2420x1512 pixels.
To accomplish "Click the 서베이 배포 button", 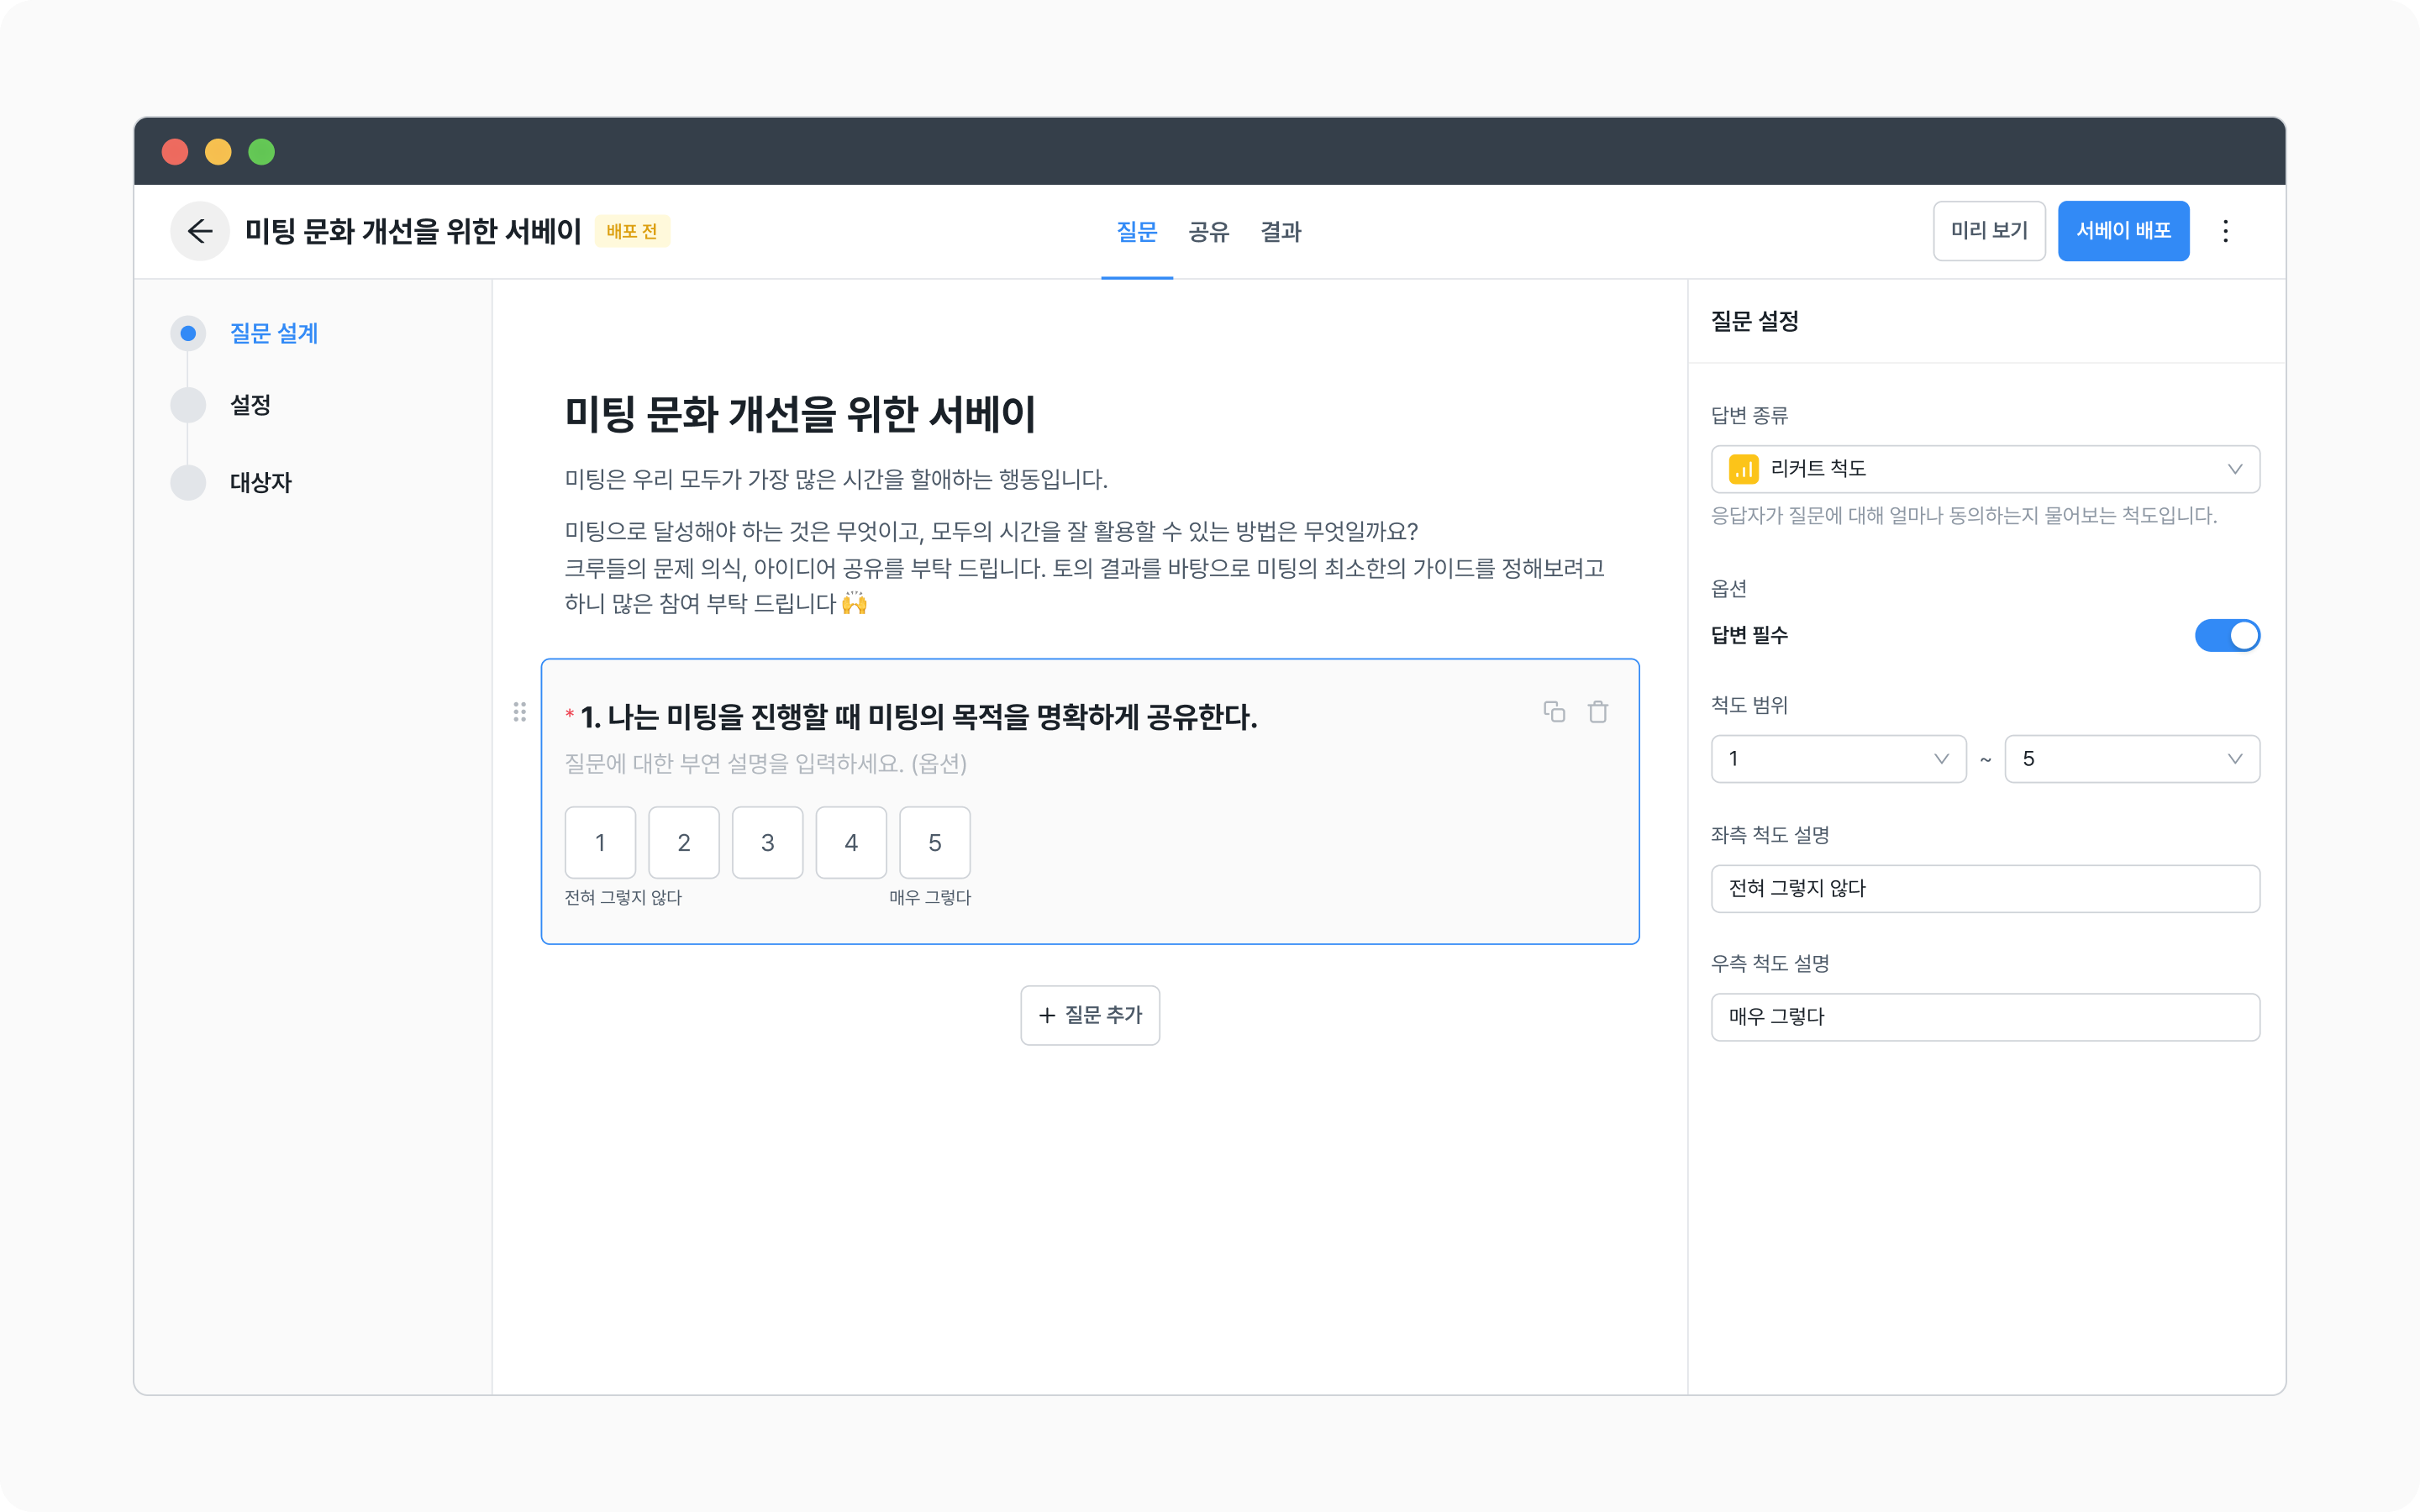I will [2124, 231].
